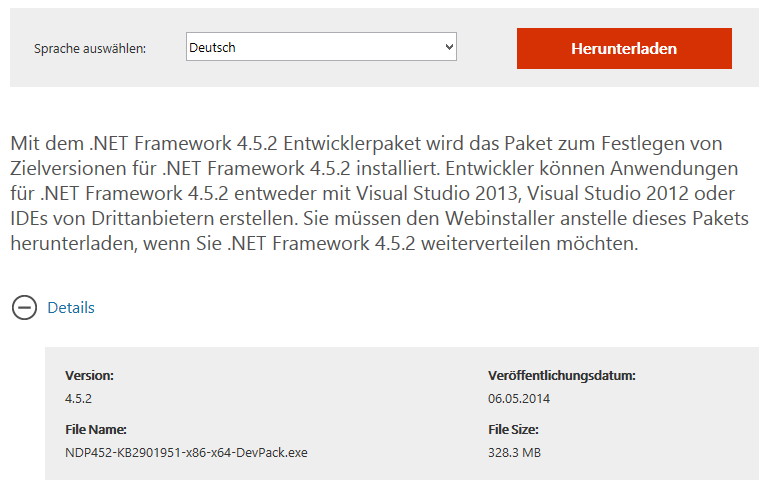Click the publication date 06.05.2014
Image resolution: width=765 pixels, height=493 pixels.
[x=519, y=398]
